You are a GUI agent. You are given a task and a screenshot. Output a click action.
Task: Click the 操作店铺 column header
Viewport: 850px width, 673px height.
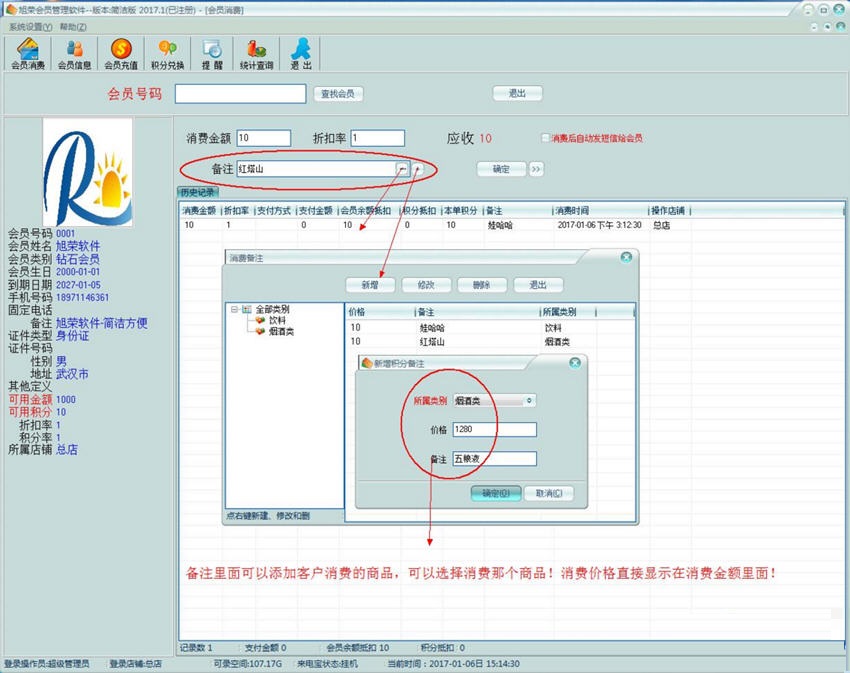tap(669, 210)
